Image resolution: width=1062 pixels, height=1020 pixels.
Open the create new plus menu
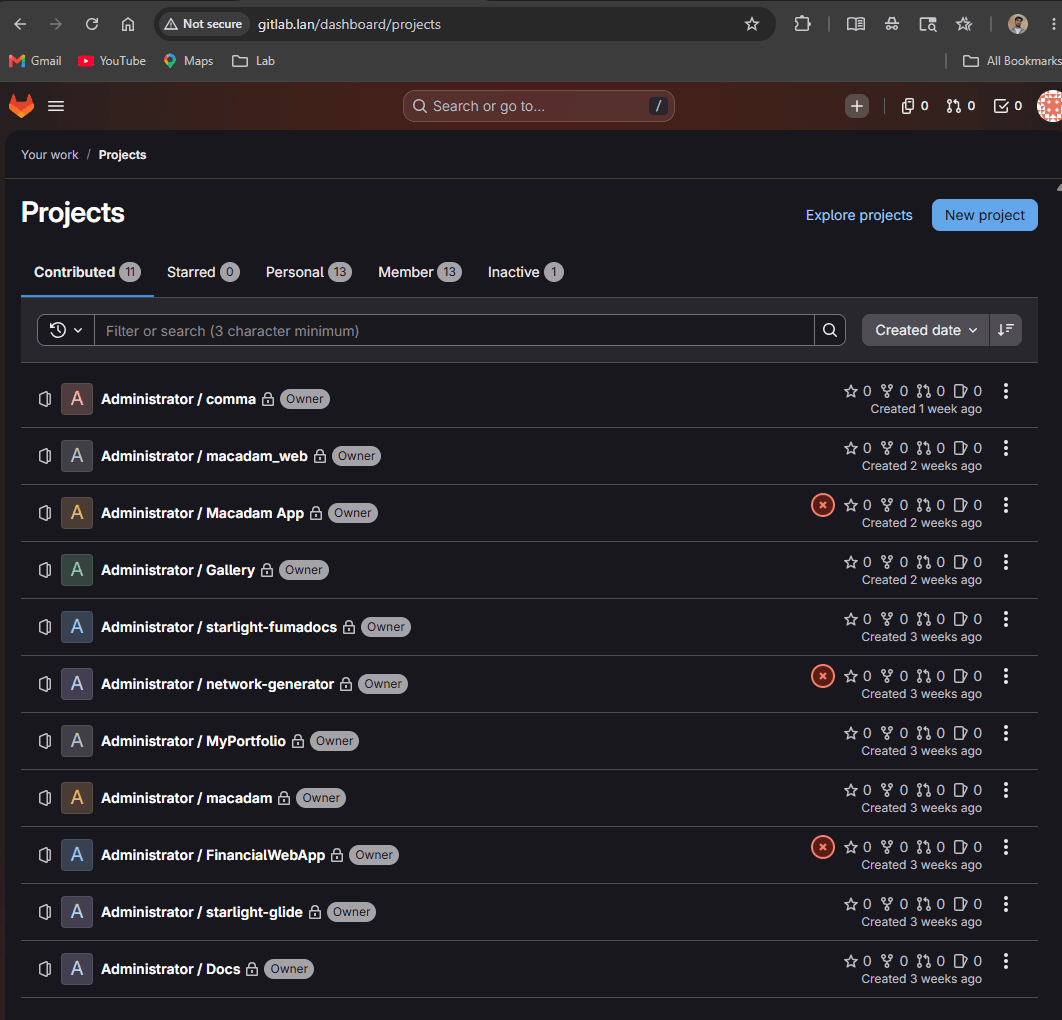(x=857, y=106)
